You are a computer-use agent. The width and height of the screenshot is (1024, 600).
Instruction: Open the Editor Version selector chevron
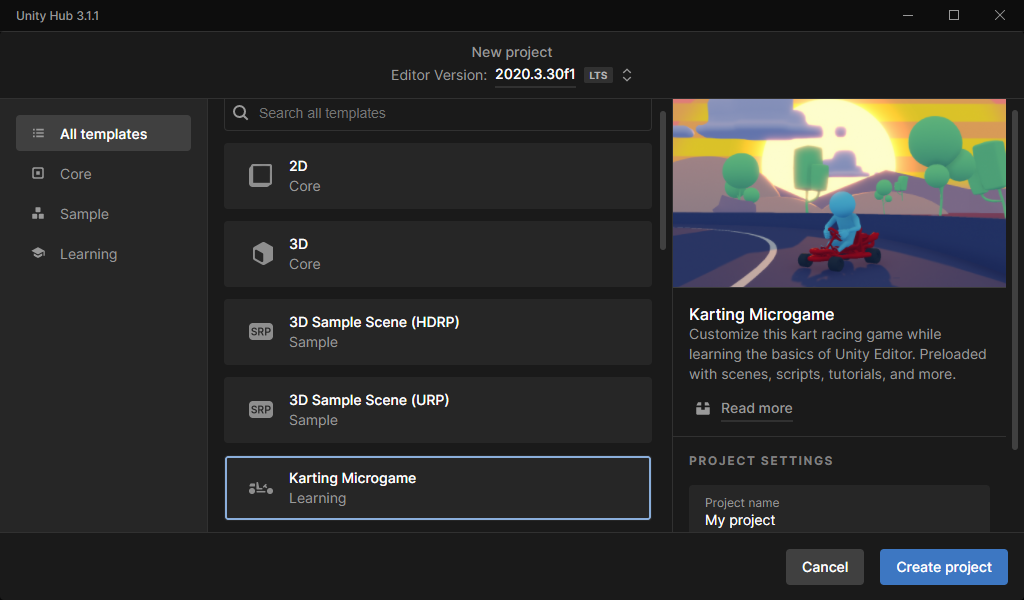[627, 74]
